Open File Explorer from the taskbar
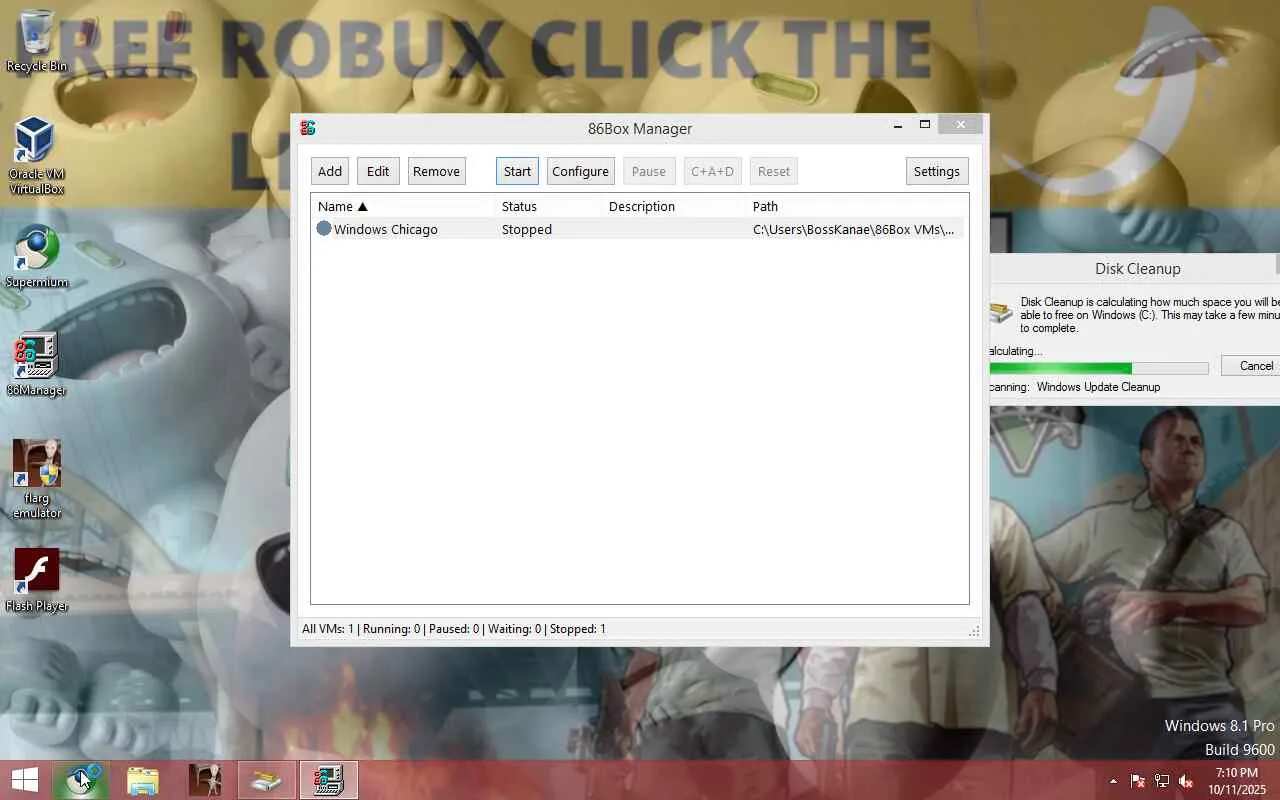Image resolution: width=1280 pixels, height=800 pixels. pos(143,780)
